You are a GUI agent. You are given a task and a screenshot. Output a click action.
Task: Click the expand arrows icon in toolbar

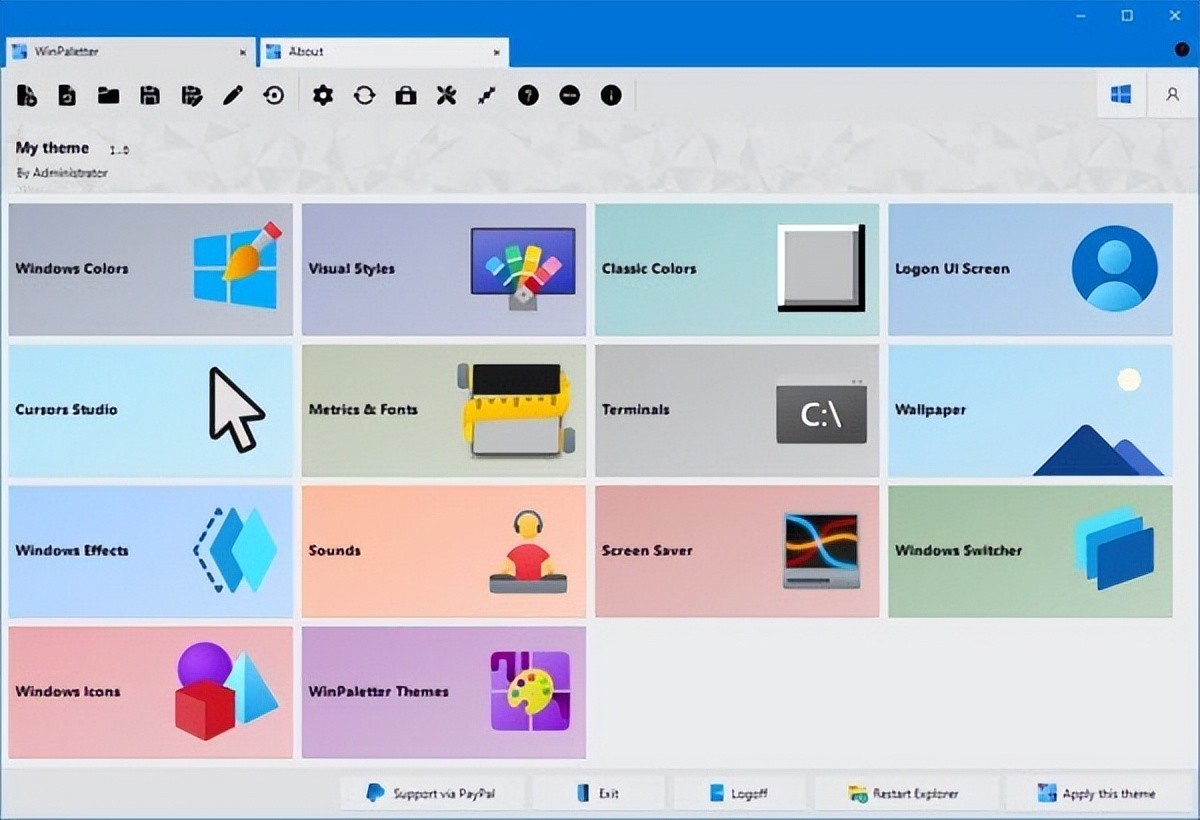coord(487,96)
